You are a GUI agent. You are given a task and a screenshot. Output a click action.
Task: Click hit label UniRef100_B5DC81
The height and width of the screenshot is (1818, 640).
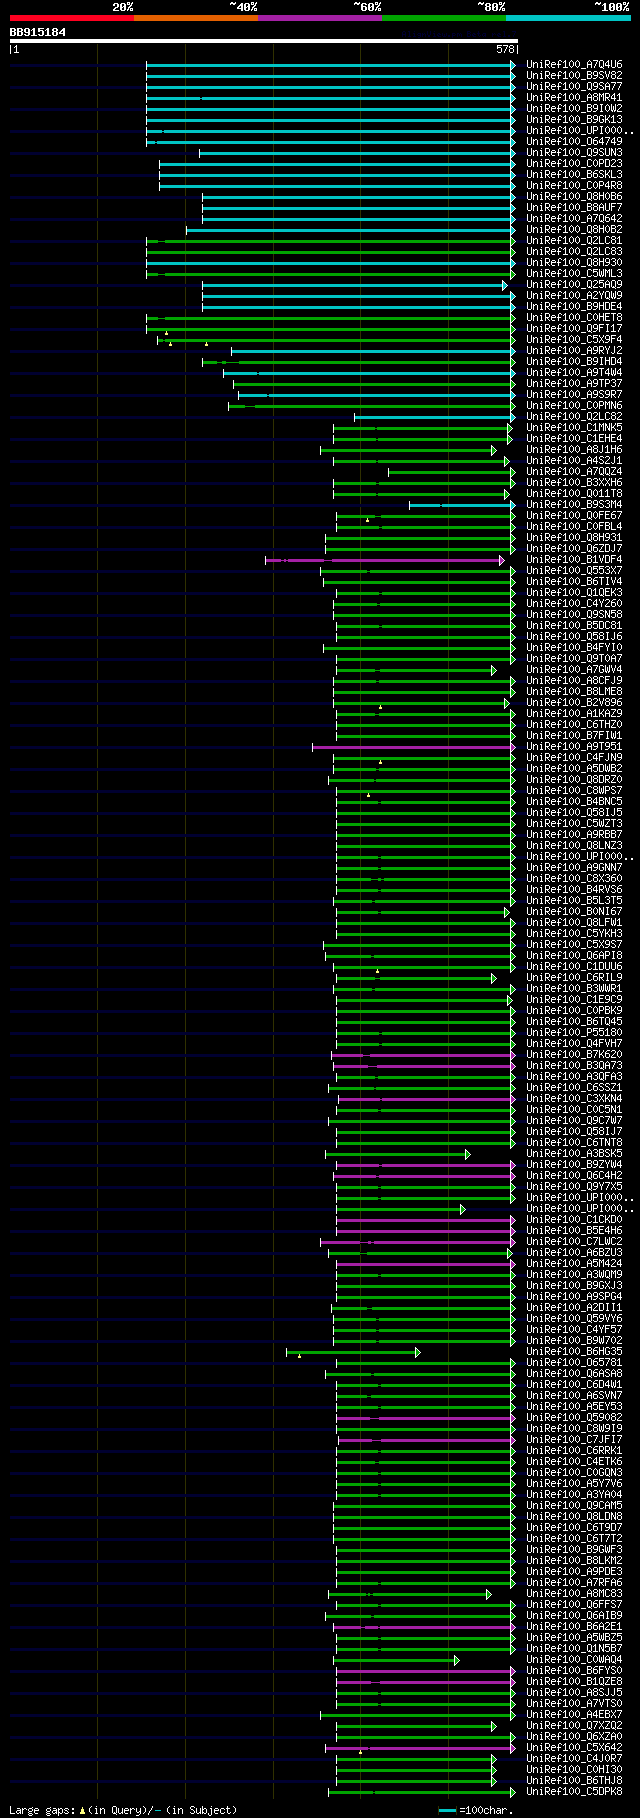point(574,625)
